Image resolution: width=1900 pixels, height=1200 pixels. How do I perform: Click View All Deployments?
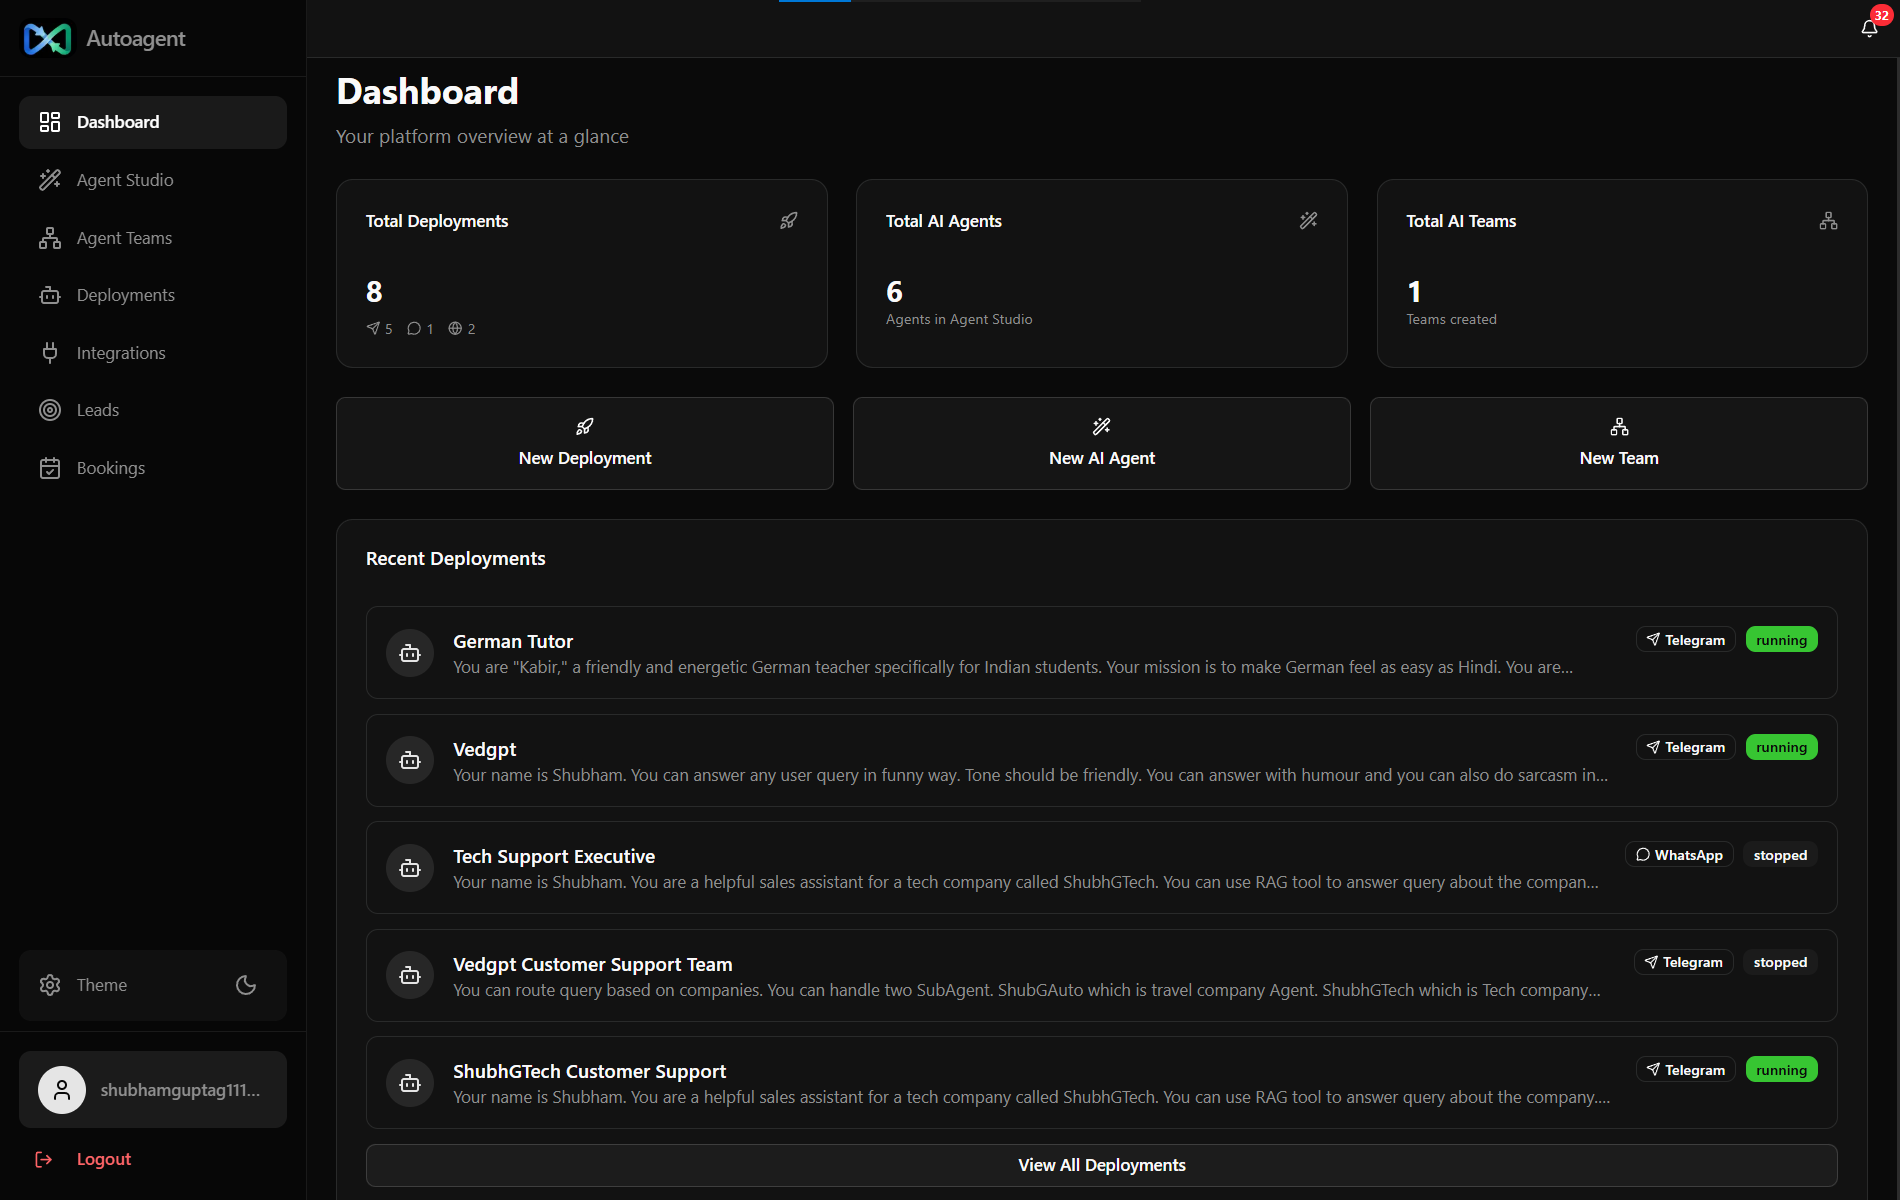pos(1102,1165)
